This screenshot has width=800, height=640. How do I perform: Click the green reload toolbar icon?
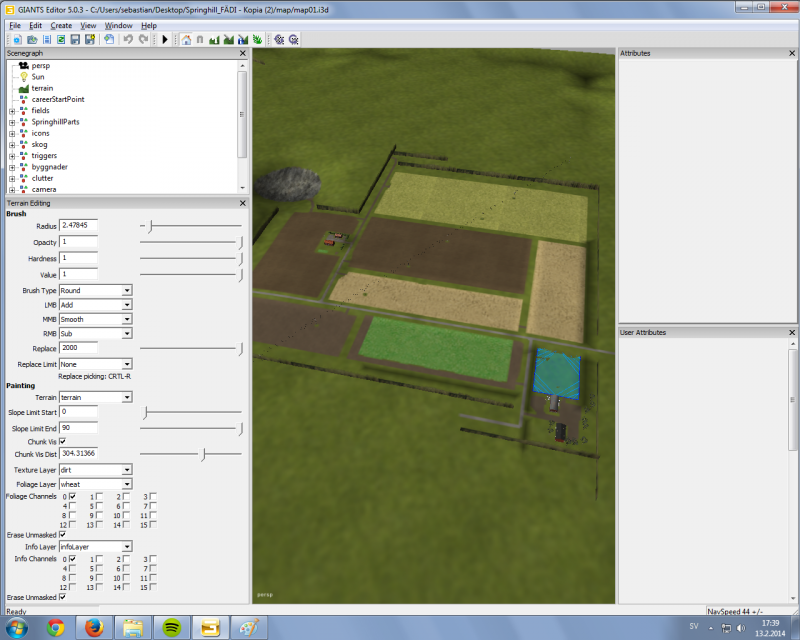(x=61, y=39)
